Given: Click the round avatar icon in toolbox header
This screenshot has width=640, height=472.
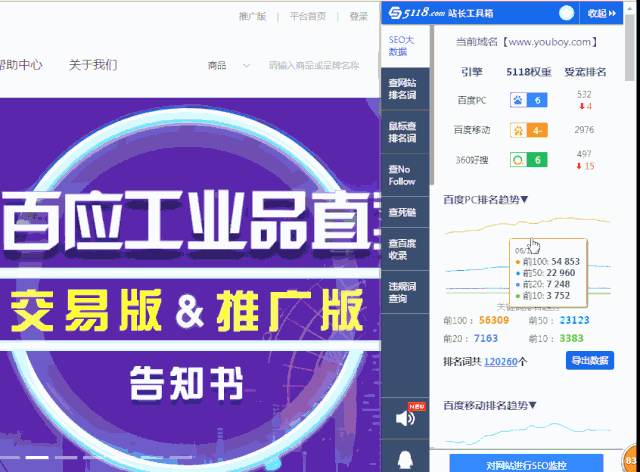Looking at the screenshot, I should pyautogui.click(x=567, y=13).
